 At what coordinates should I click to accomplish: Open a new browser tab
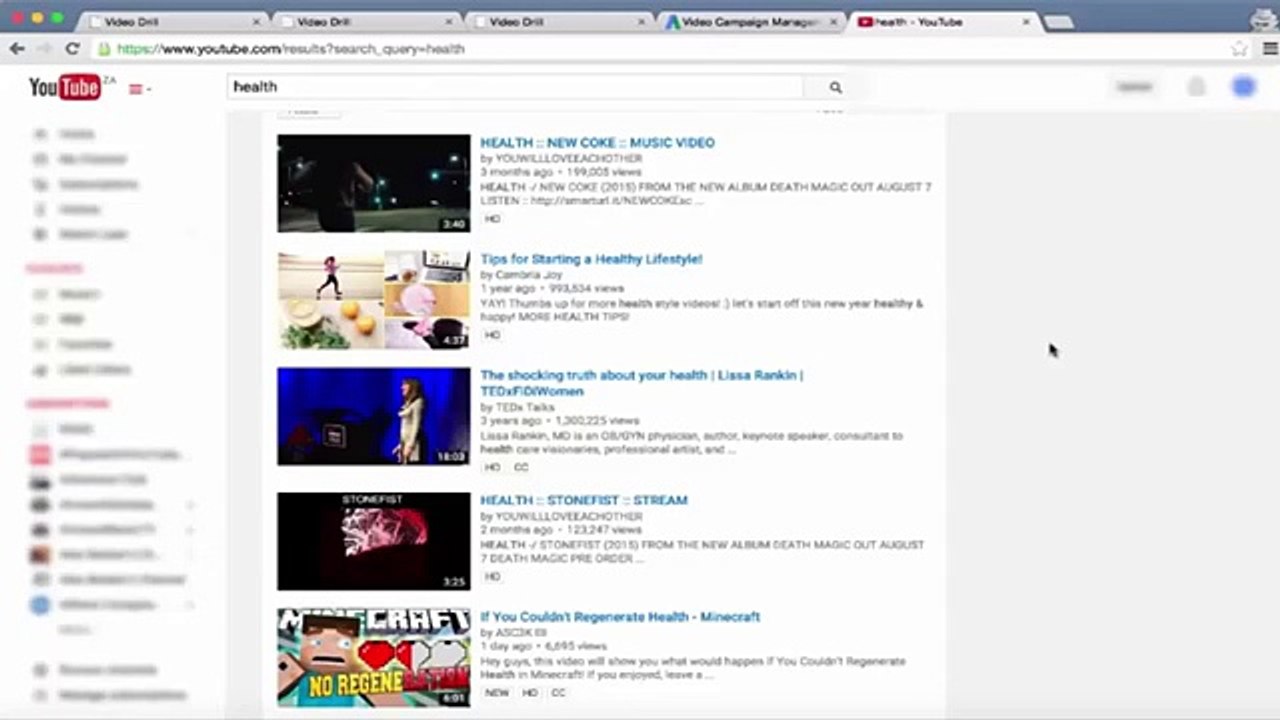[1058, 22]
